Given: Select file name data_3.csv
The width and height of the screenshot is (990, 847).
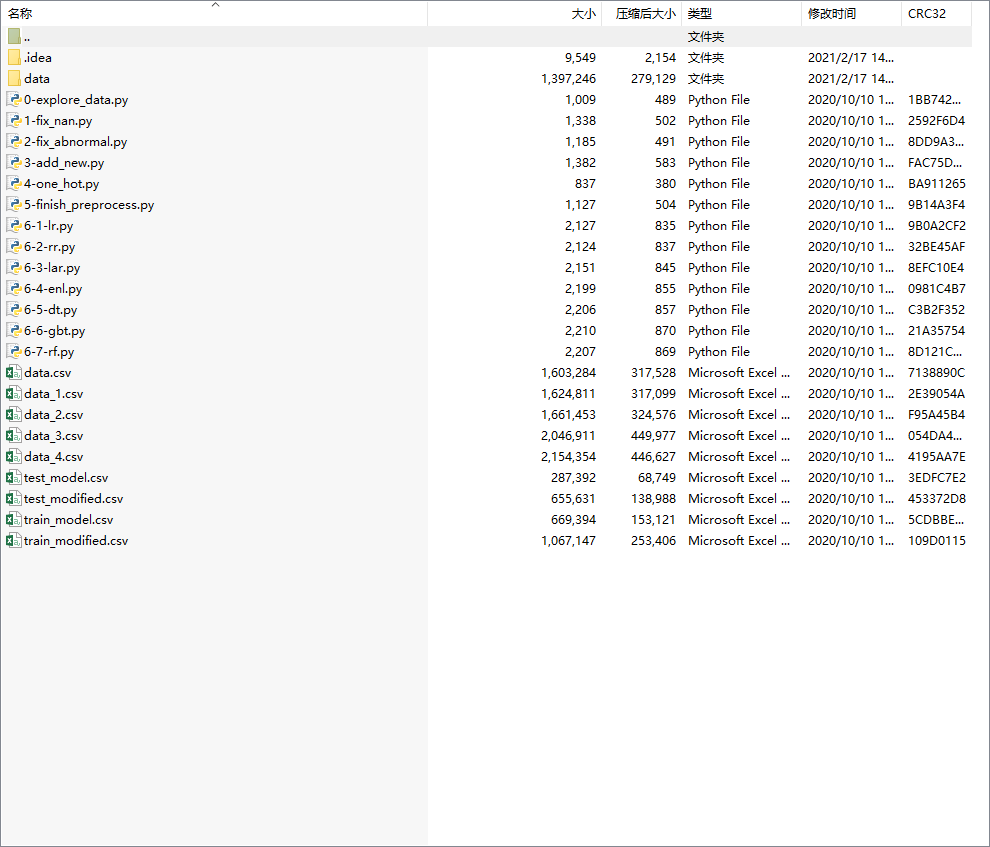Looking at the screenshot, I should pyautogui.click(x=54, y=435).
